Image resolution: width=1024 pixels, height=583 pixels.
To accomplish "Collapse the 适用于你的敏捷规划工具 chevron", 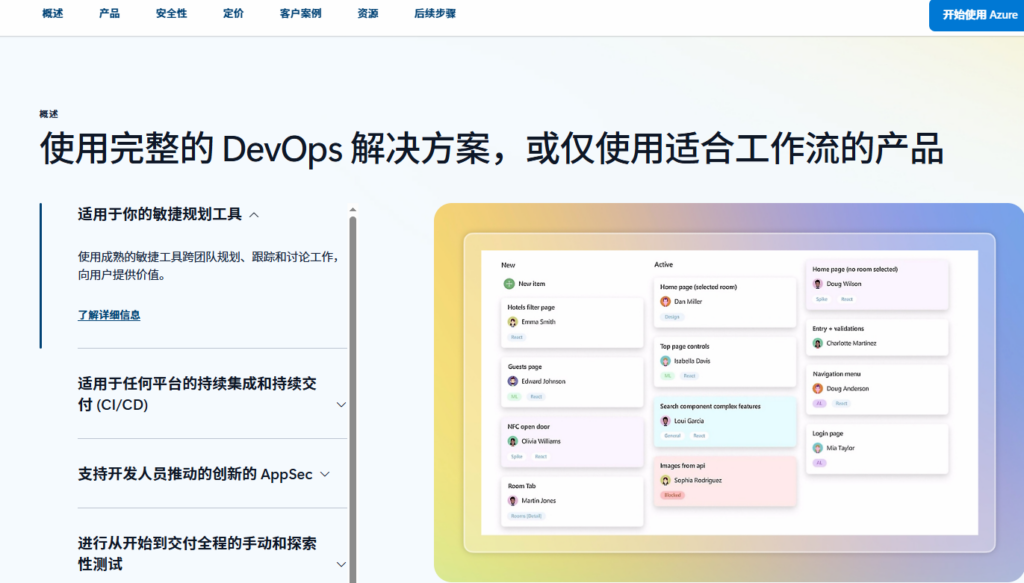I will click(254, 215).
